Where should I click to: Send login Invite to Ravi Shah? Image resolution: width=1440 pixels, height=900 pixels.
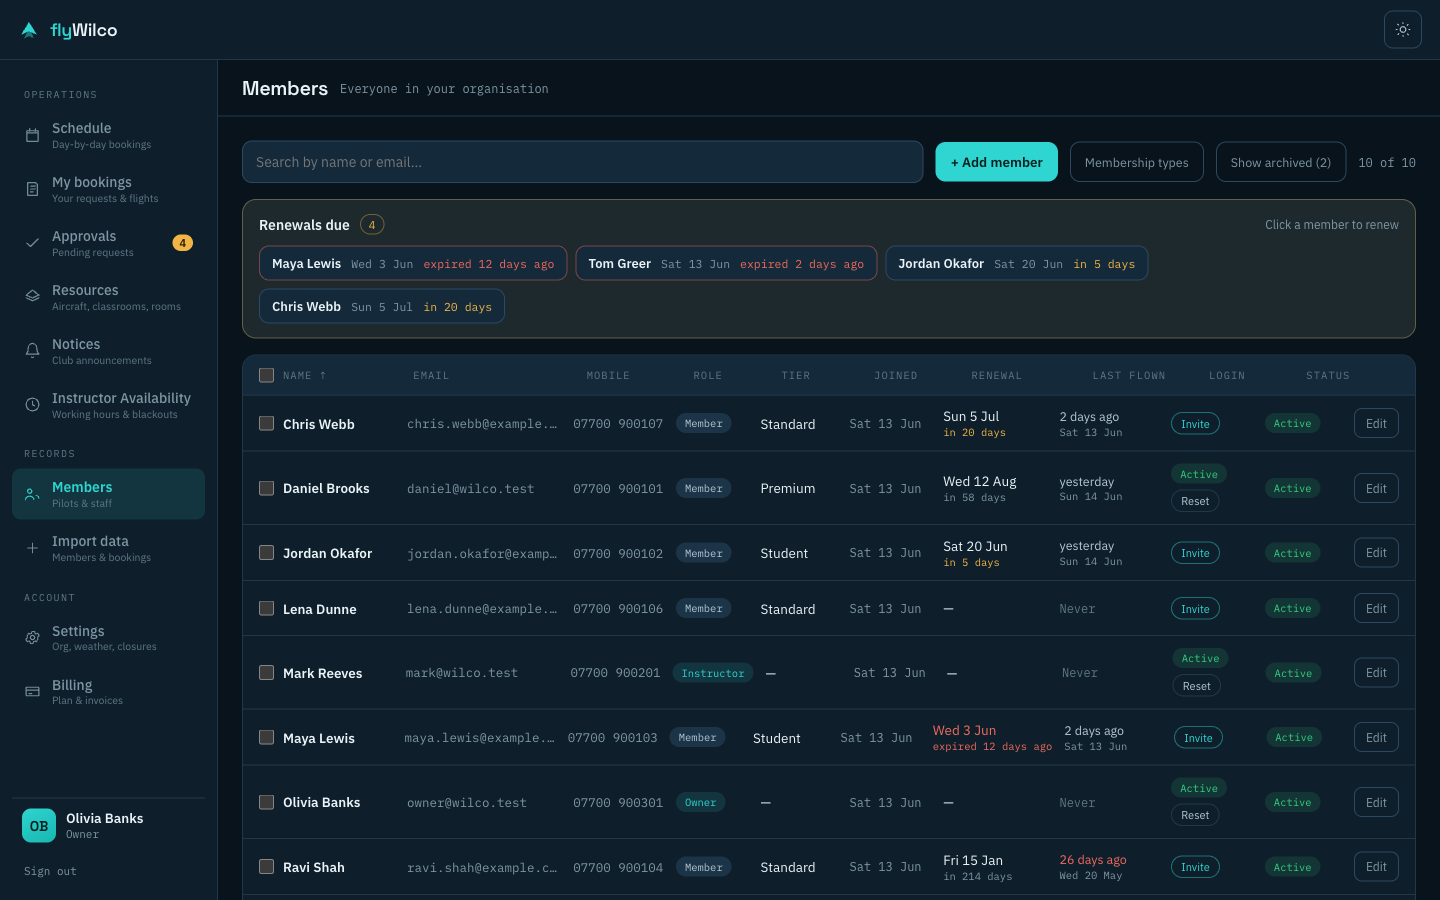tap(1195, 867)
